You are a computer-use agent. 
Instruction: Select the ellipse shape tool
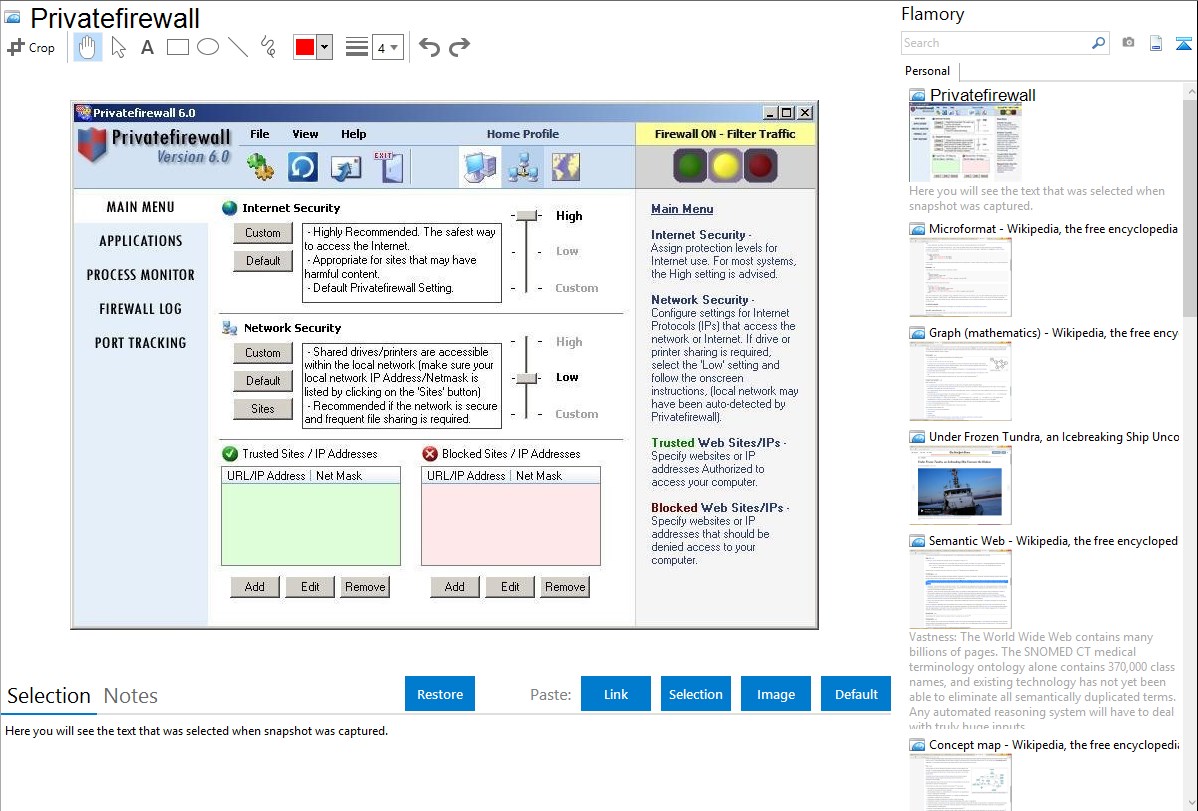[208, 47]
